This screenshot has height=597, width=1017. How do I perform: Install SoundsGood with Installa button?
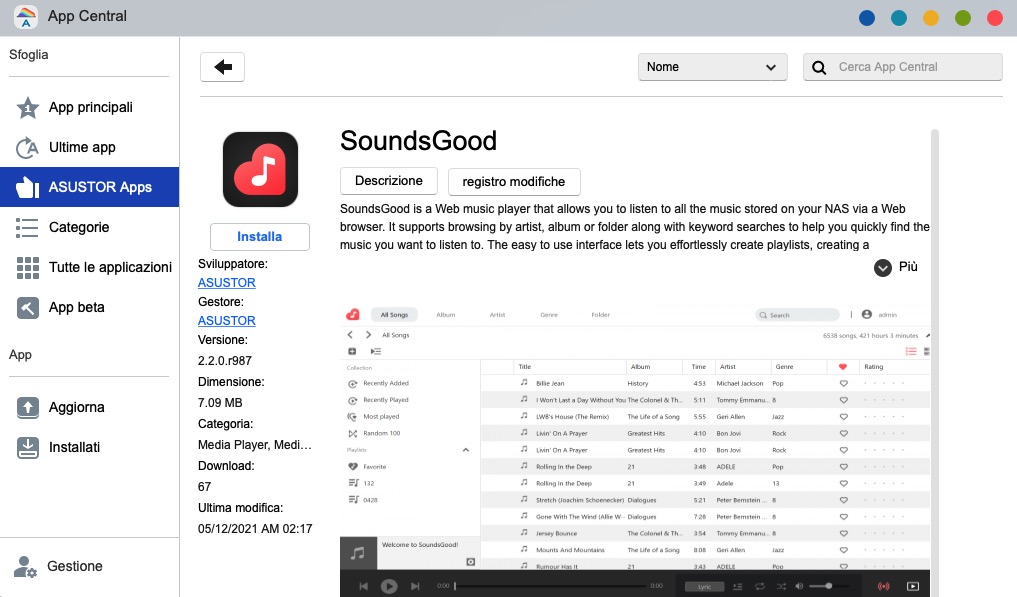(x=259, y=237)
